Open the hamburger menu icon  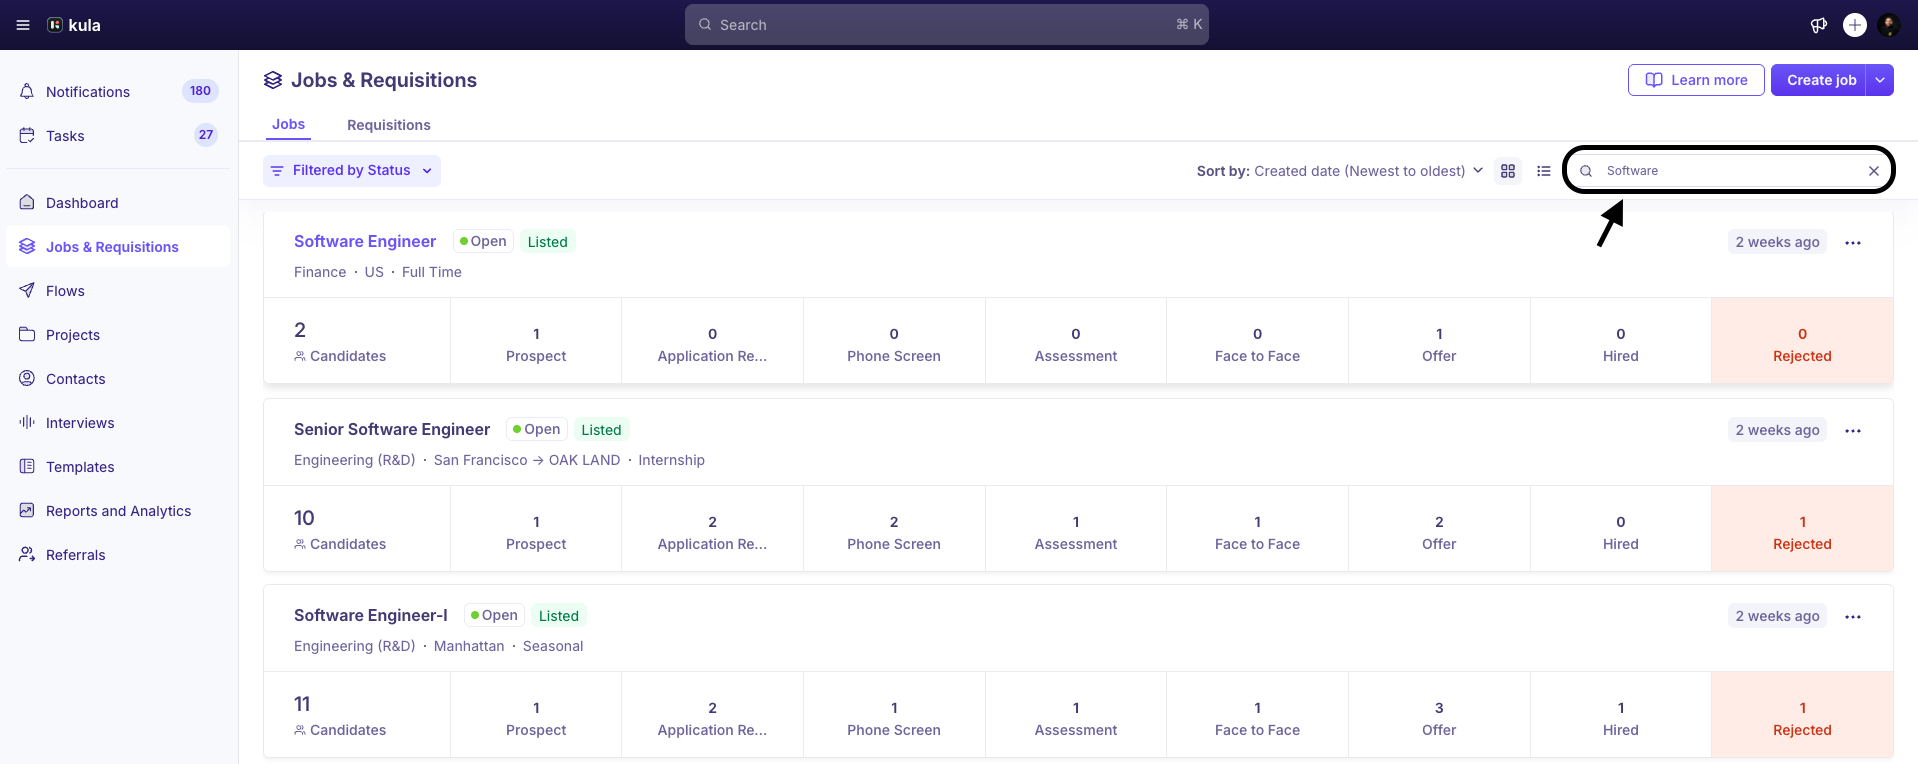coord(23,25)
